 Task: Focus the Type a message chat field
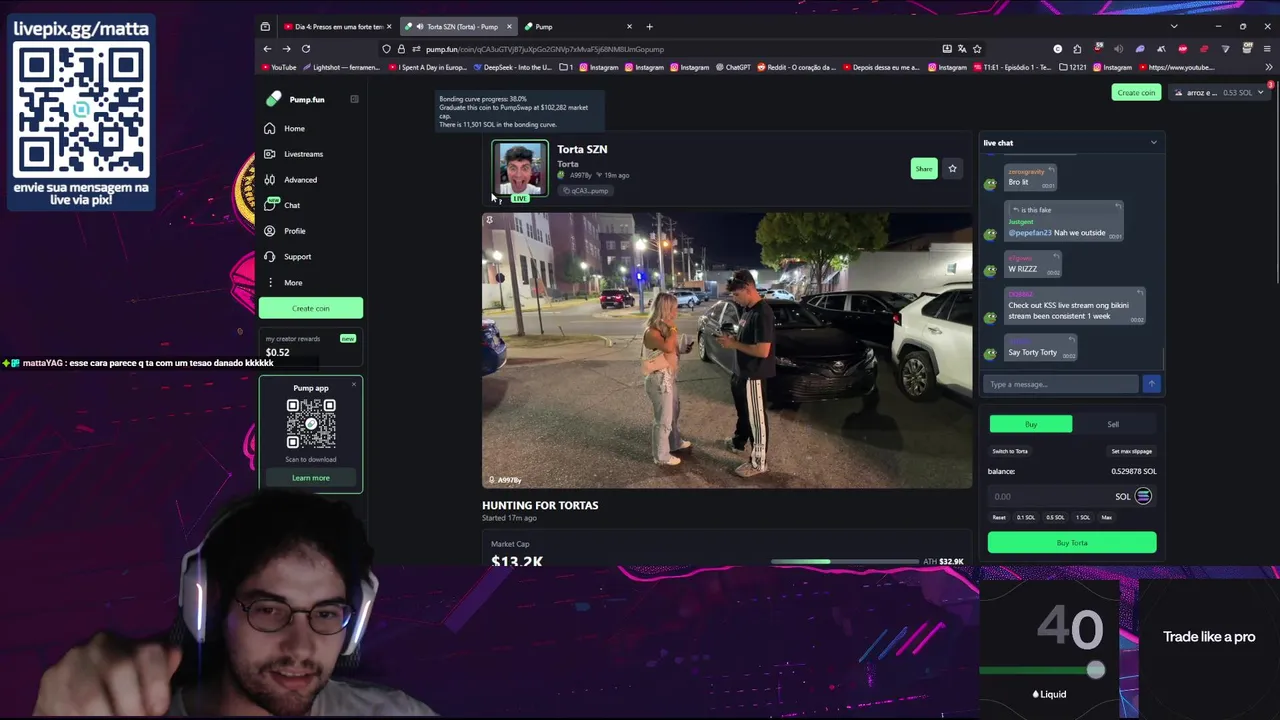tap(1061, 384)
